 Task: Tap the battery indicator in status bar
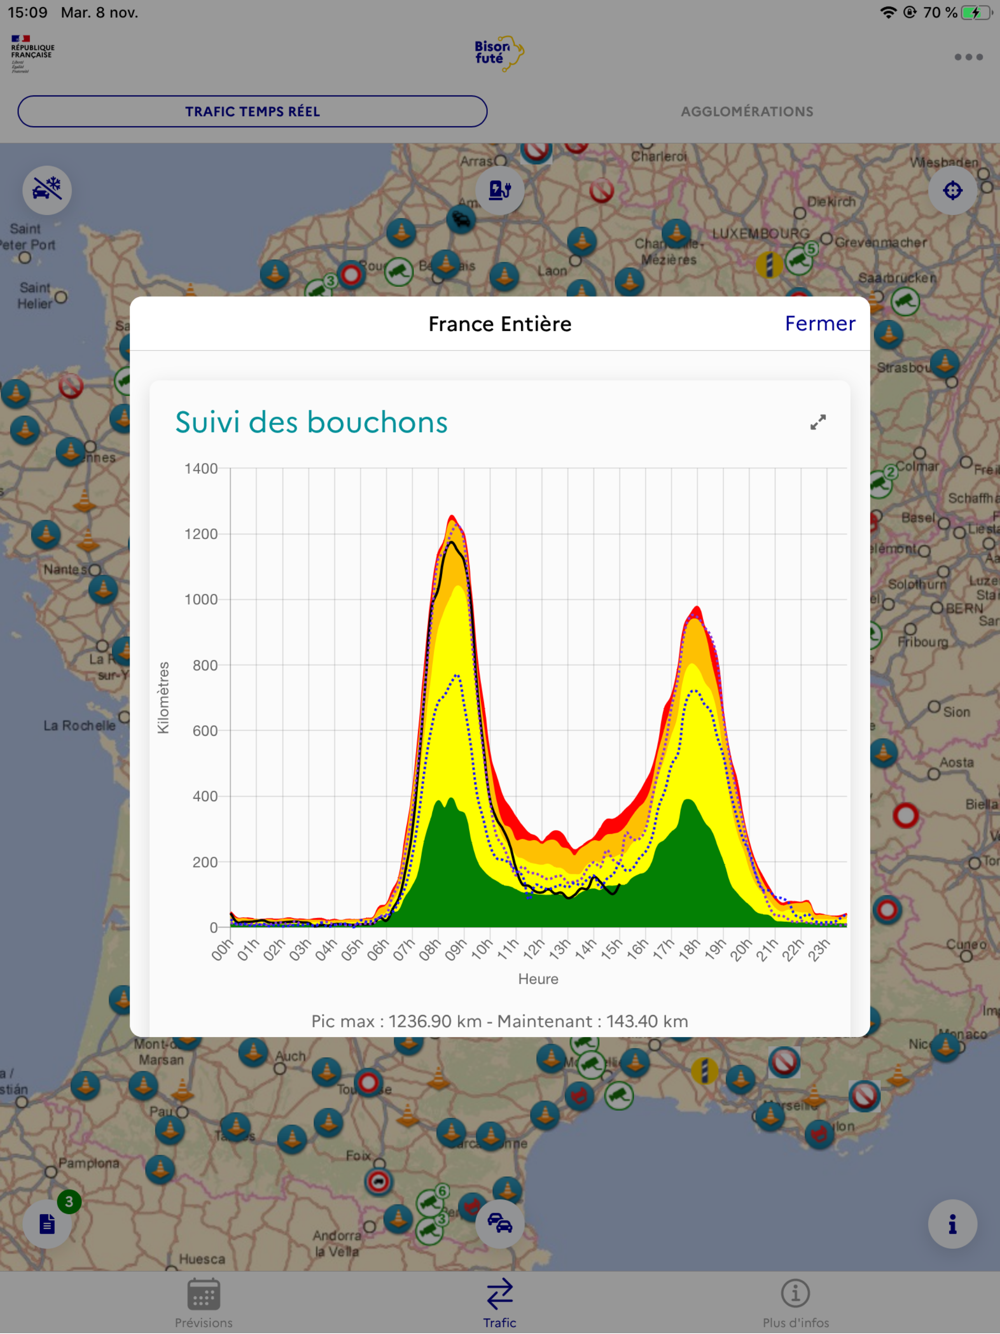tap(975, 13)
